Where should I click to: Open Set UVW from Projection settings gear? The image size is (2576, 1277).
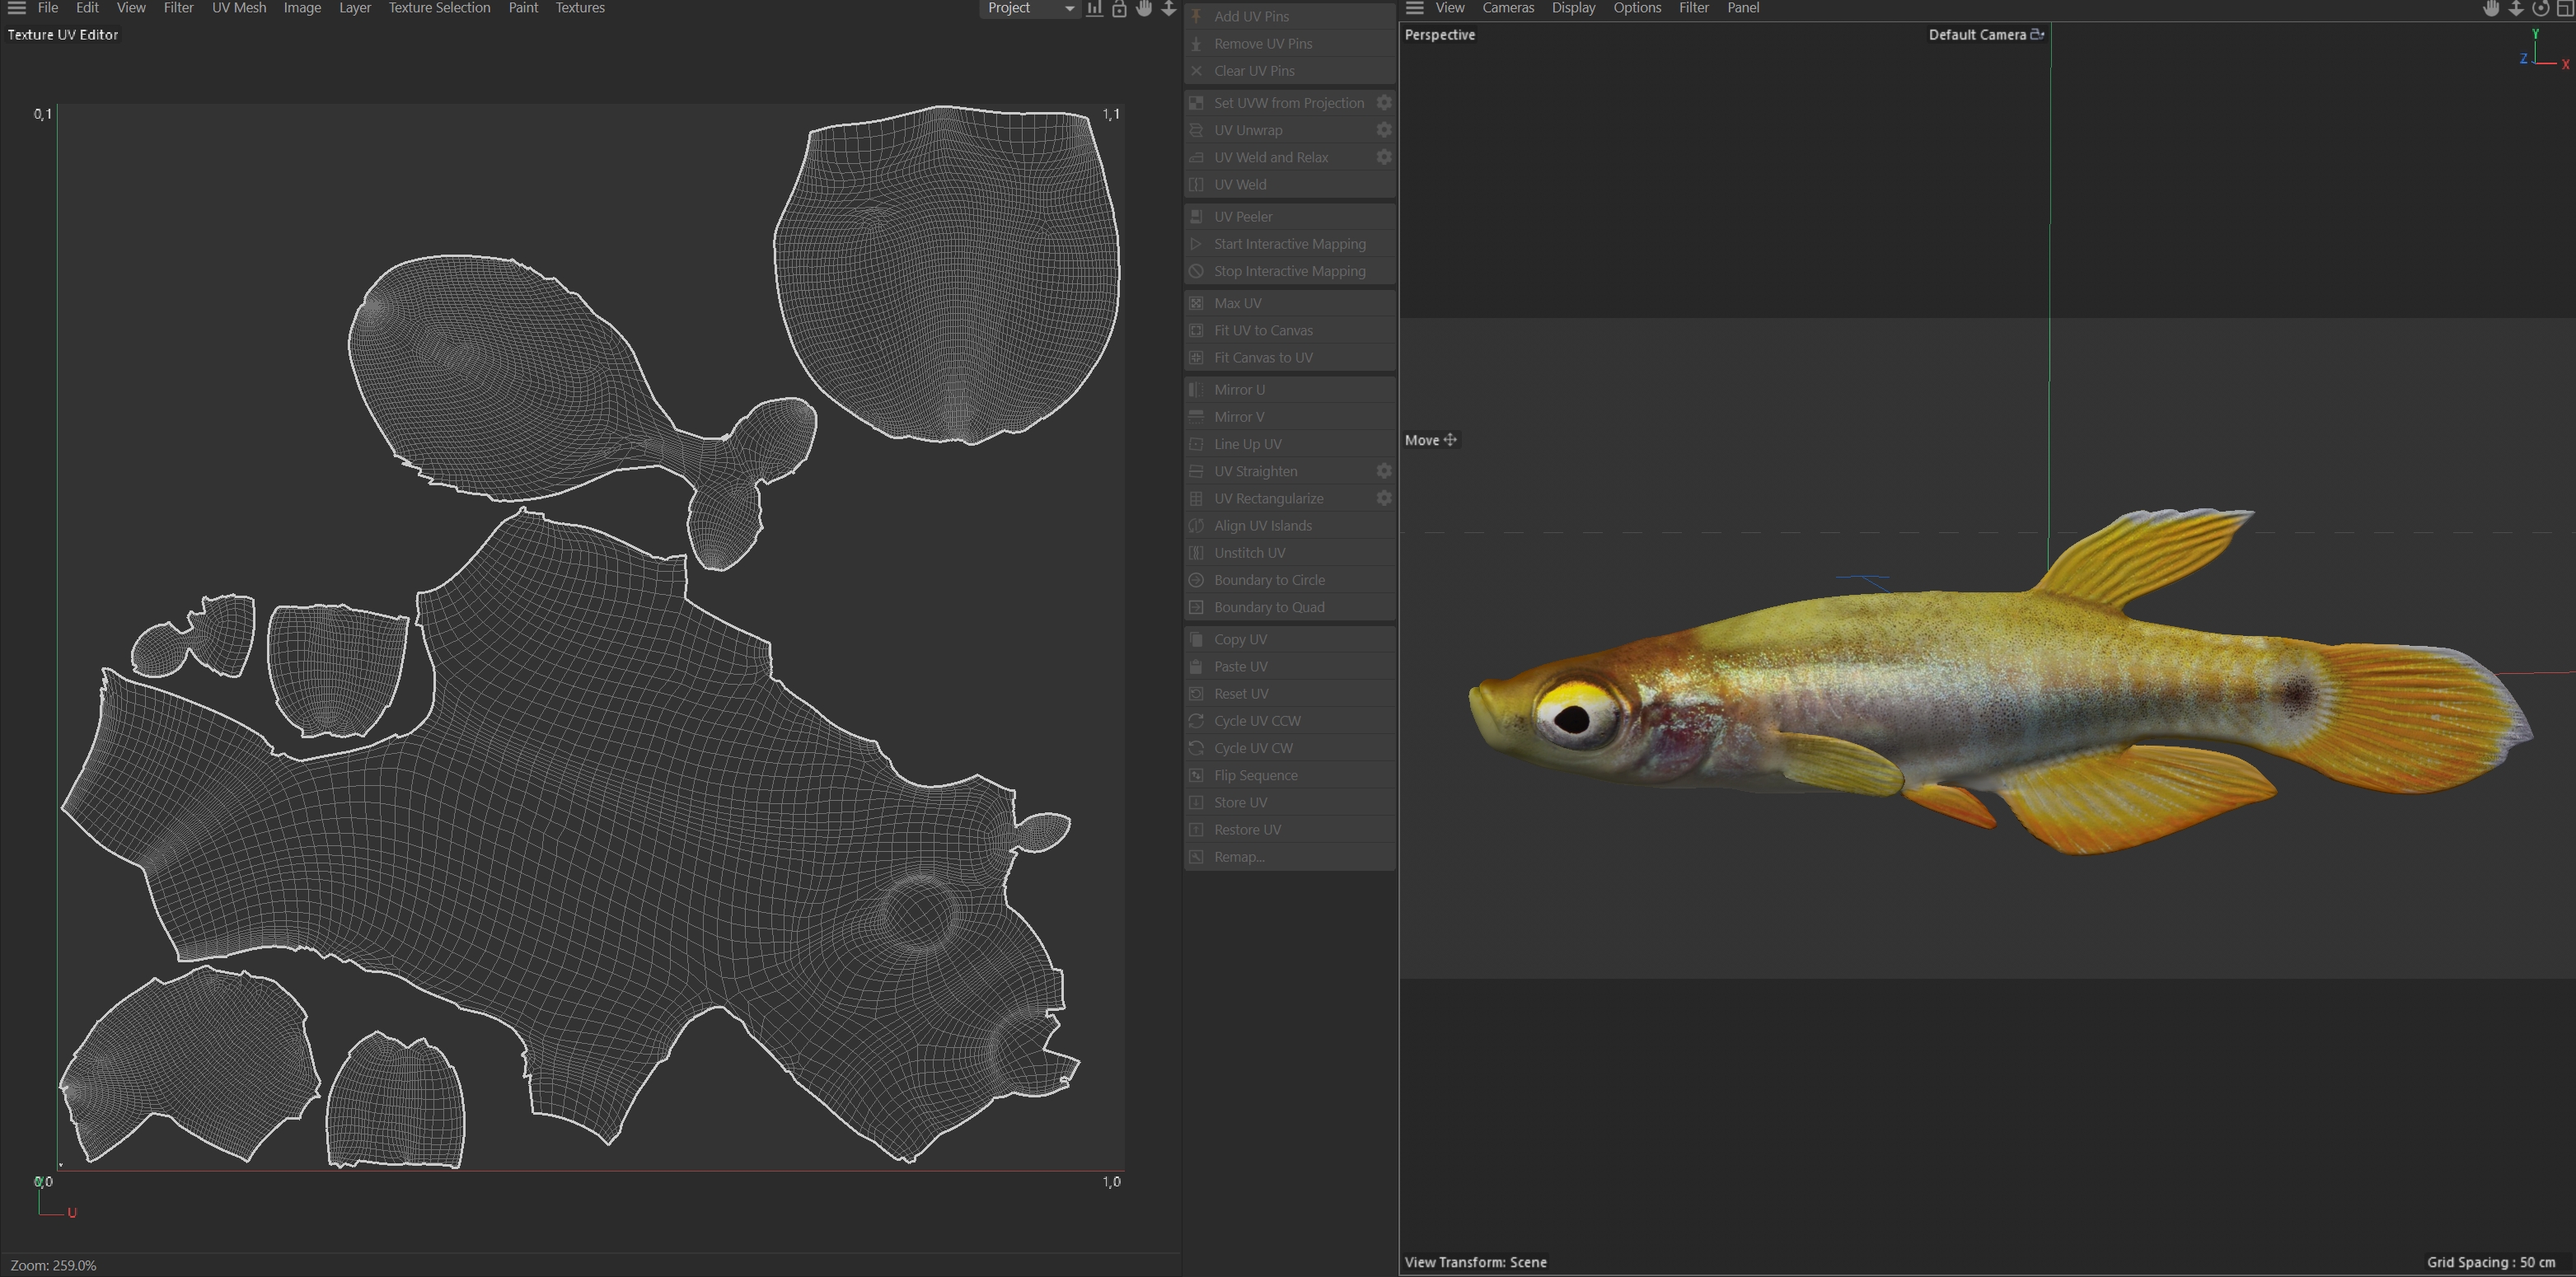1384,103
